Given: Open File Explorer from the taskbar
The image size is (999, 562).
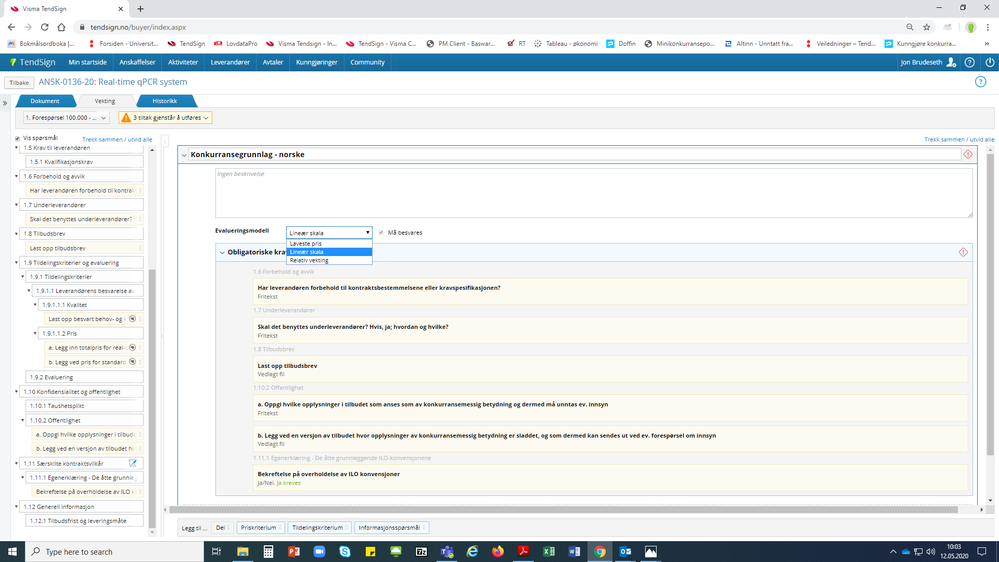Looking at the screenshot, I should (243, 552).
